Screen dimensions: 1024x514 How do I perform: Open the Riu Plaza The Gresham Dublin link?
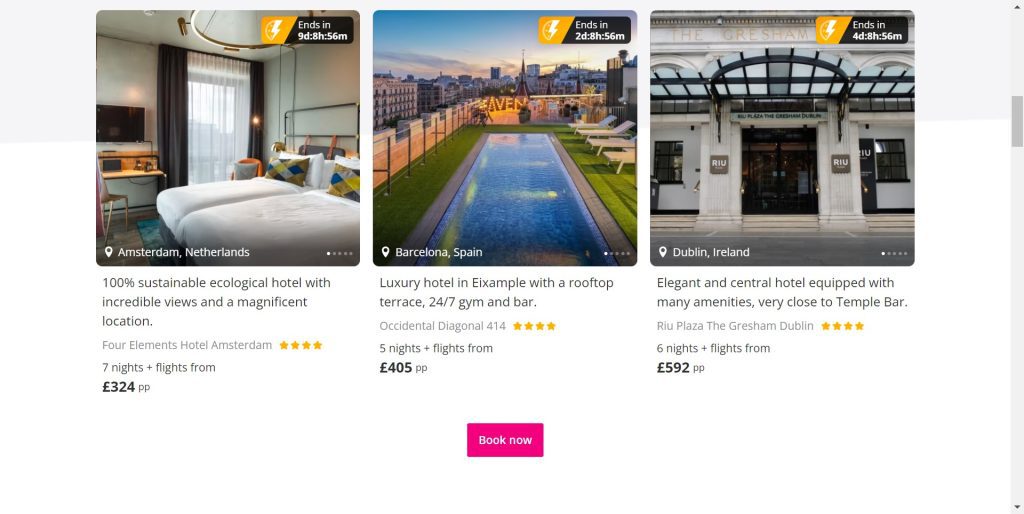[735, 326]
